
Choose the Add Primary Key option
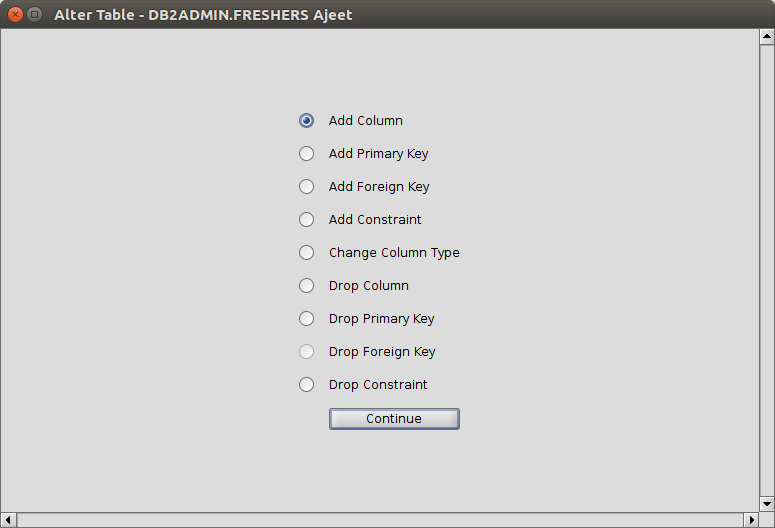307,153
